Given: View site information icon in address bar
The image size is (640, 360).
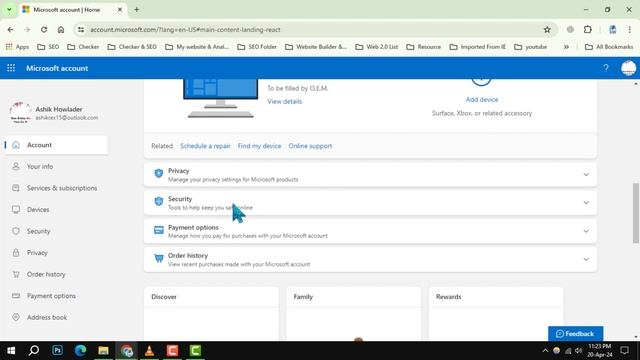Looking at the screenshot, I should (x=81, y=29).
